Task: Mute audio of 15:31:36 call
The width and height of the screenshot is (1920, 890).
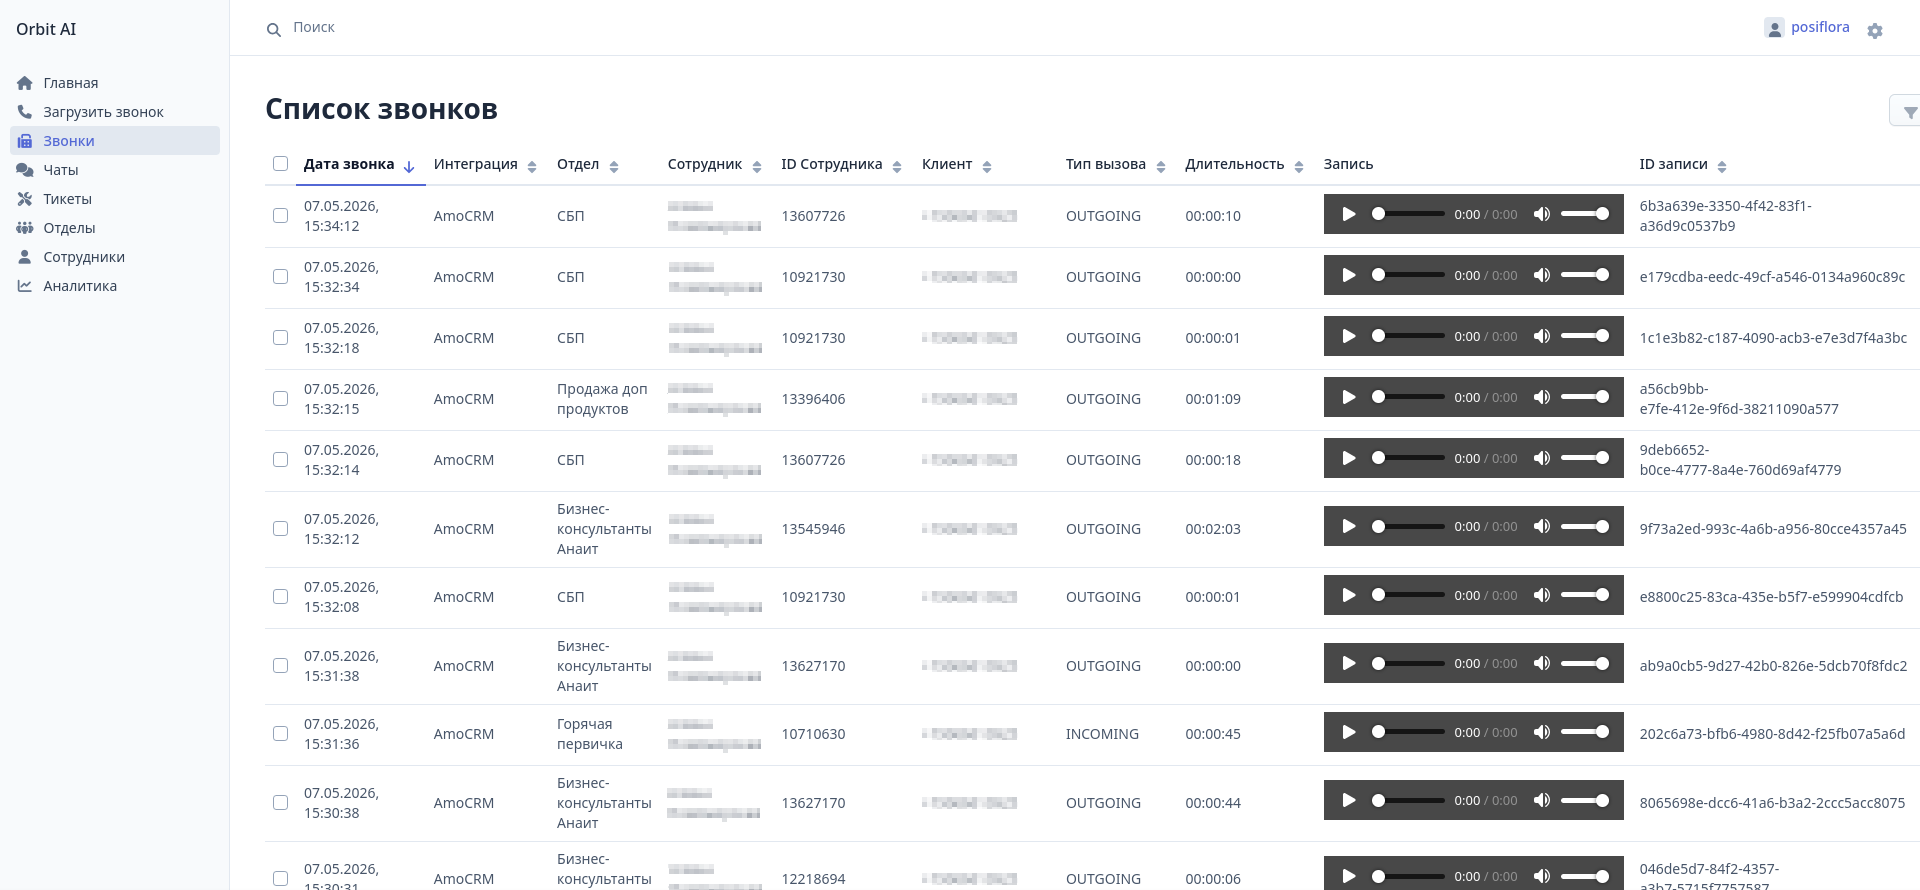Action: click(x=1542, y=732)
